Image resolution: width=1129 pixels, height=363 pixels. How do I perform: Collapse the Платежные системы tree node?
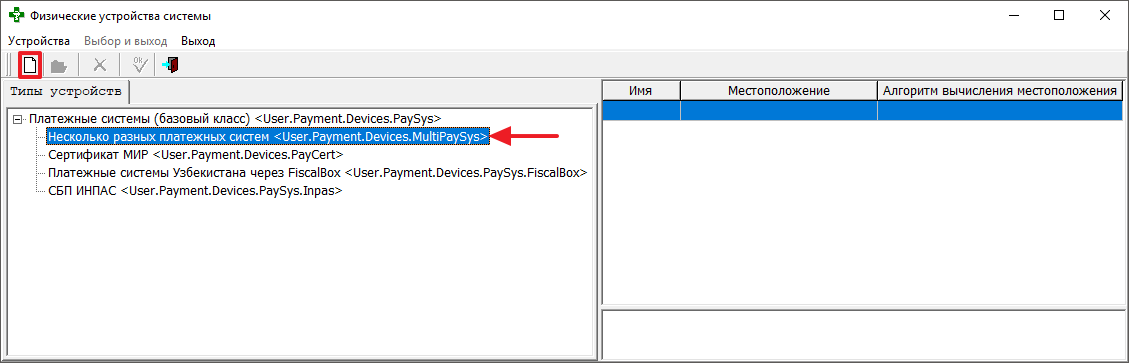click(x=18, y=117)
